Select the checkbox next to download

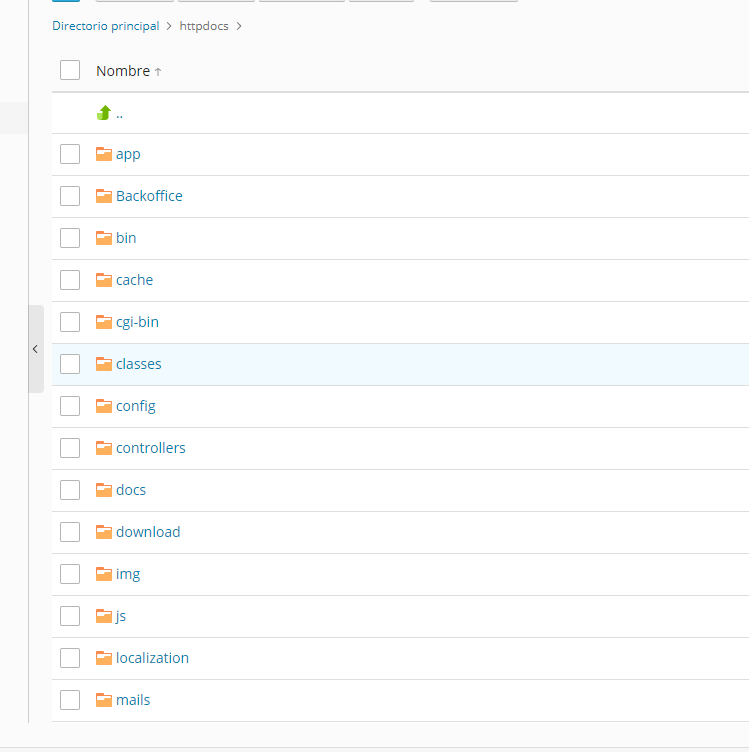tap(70, 532)
